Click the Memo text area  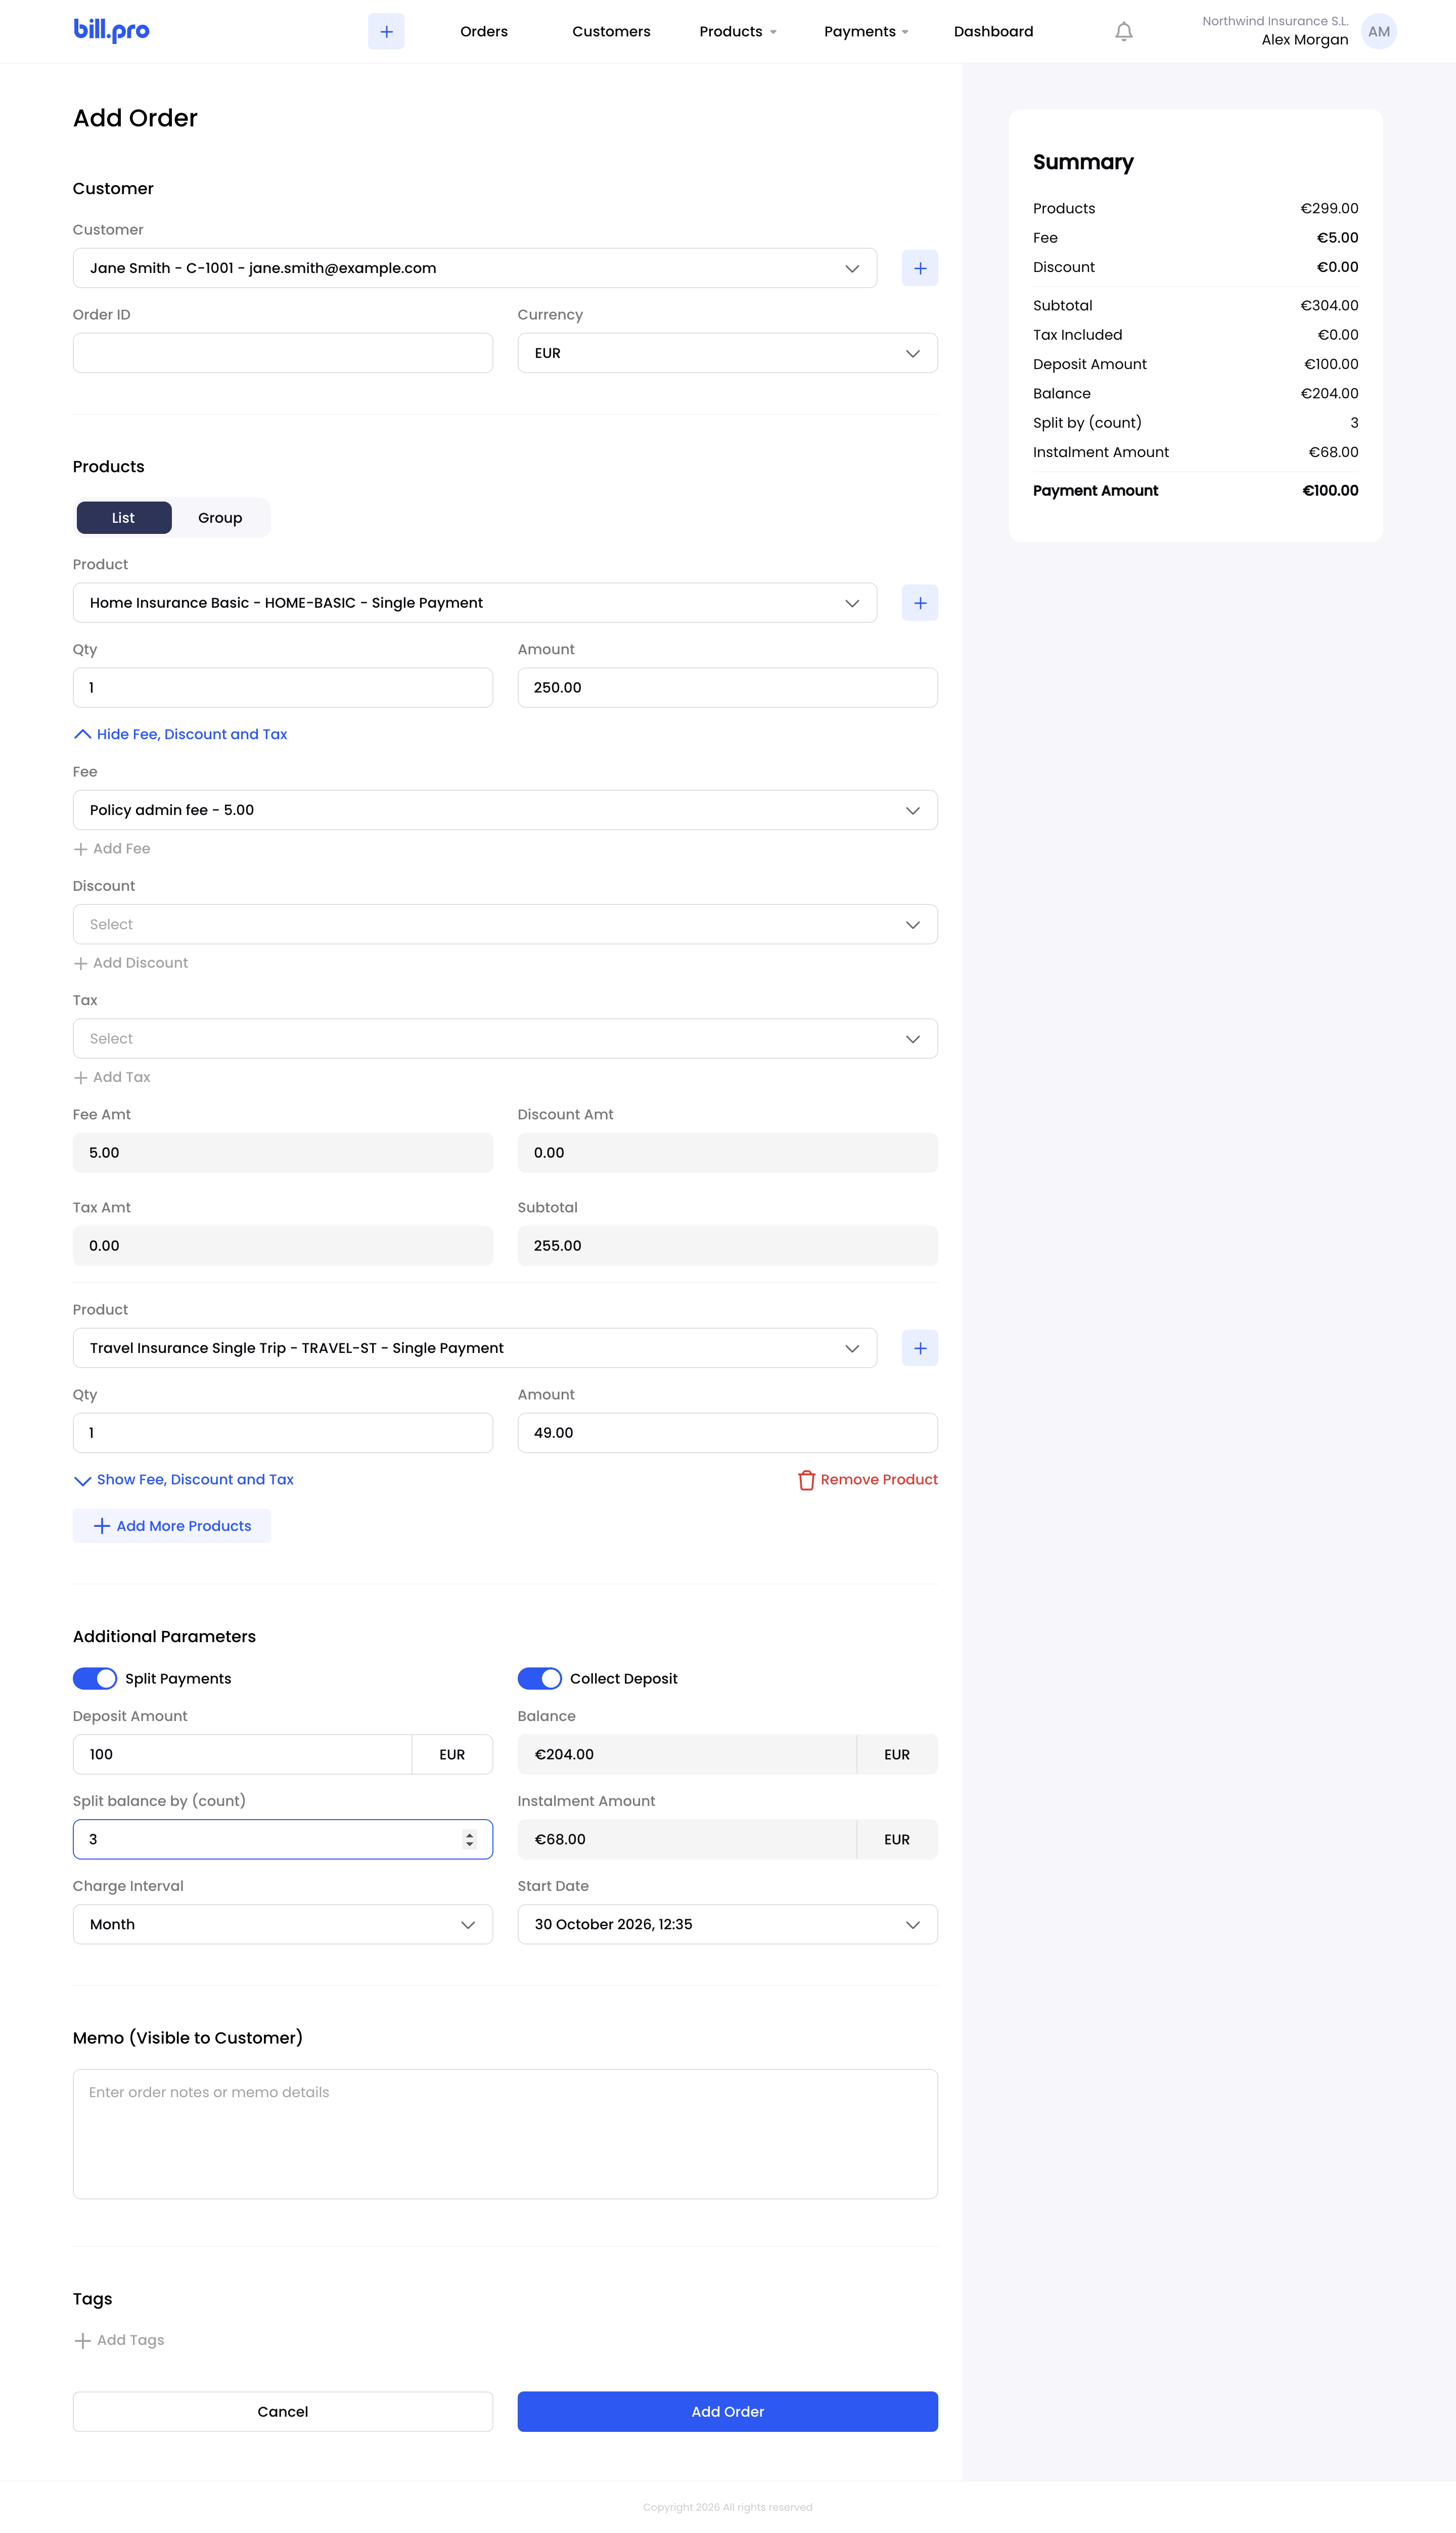tap(505, 2134)
